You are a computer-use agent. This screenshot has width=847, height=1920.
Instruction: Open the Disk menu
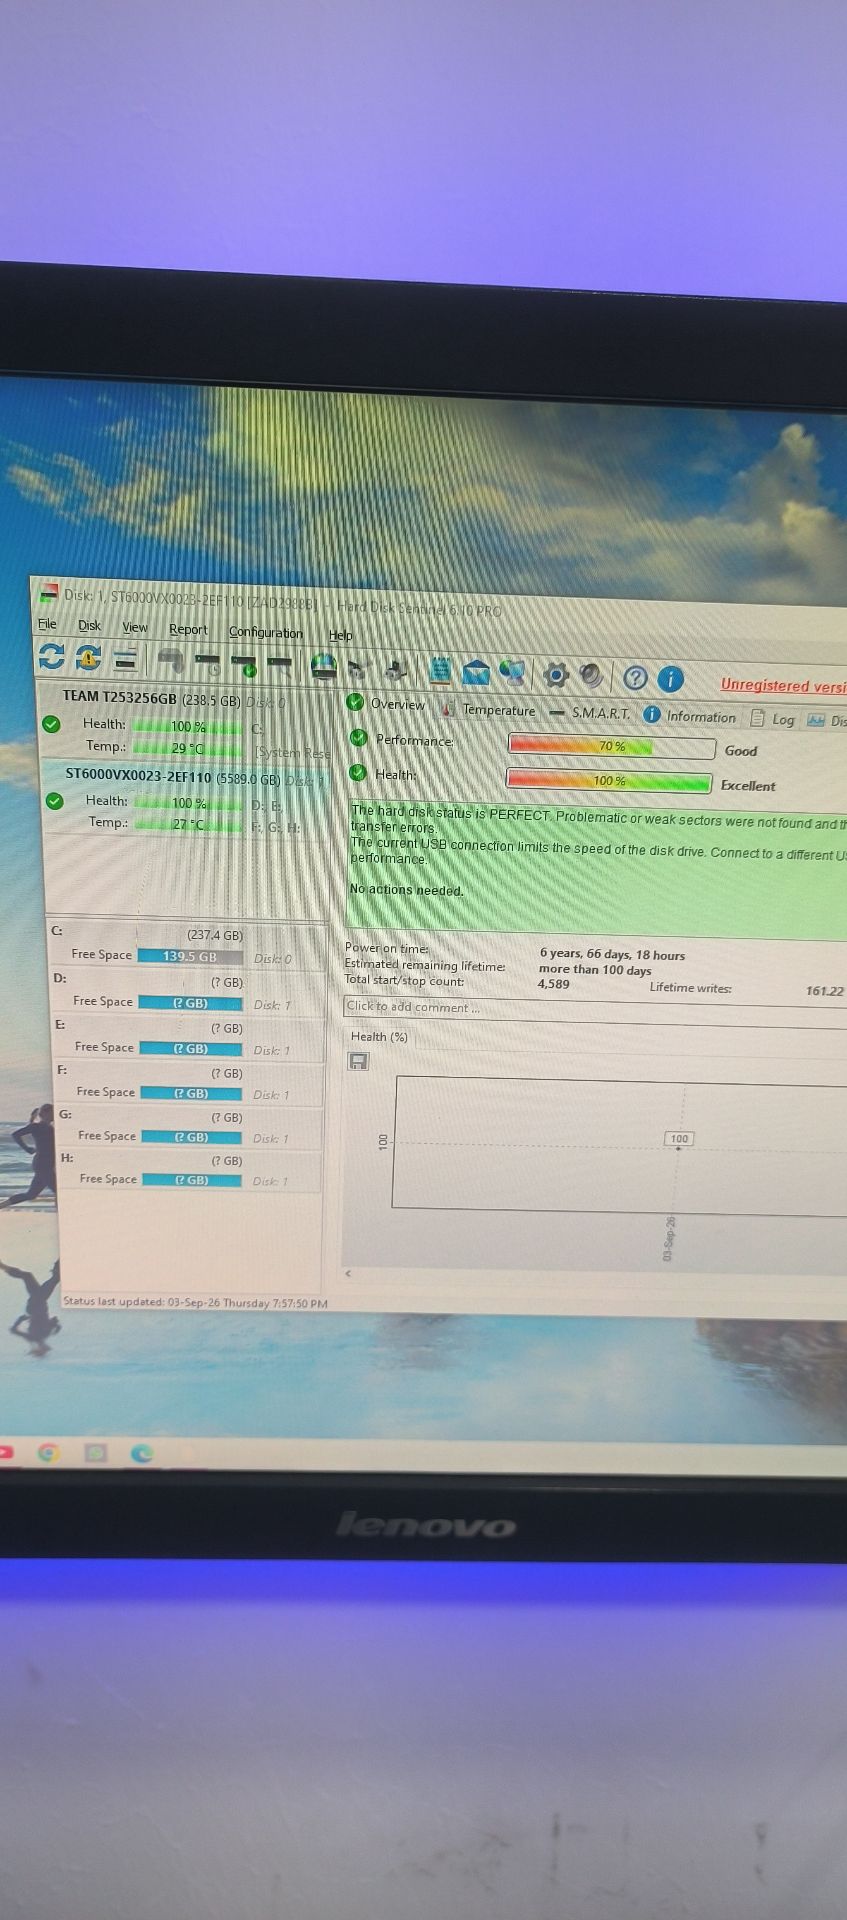90,626
